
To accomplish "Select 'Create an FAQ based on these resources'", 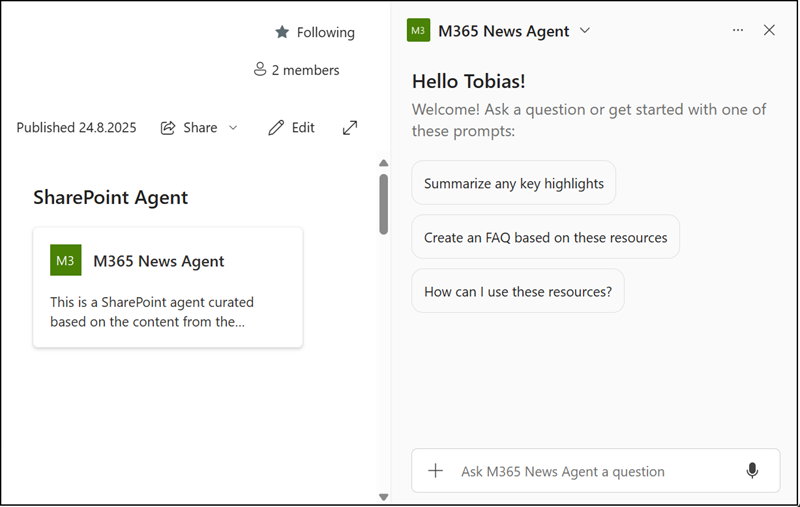I will pyautogui.click(x=545, y=237).
